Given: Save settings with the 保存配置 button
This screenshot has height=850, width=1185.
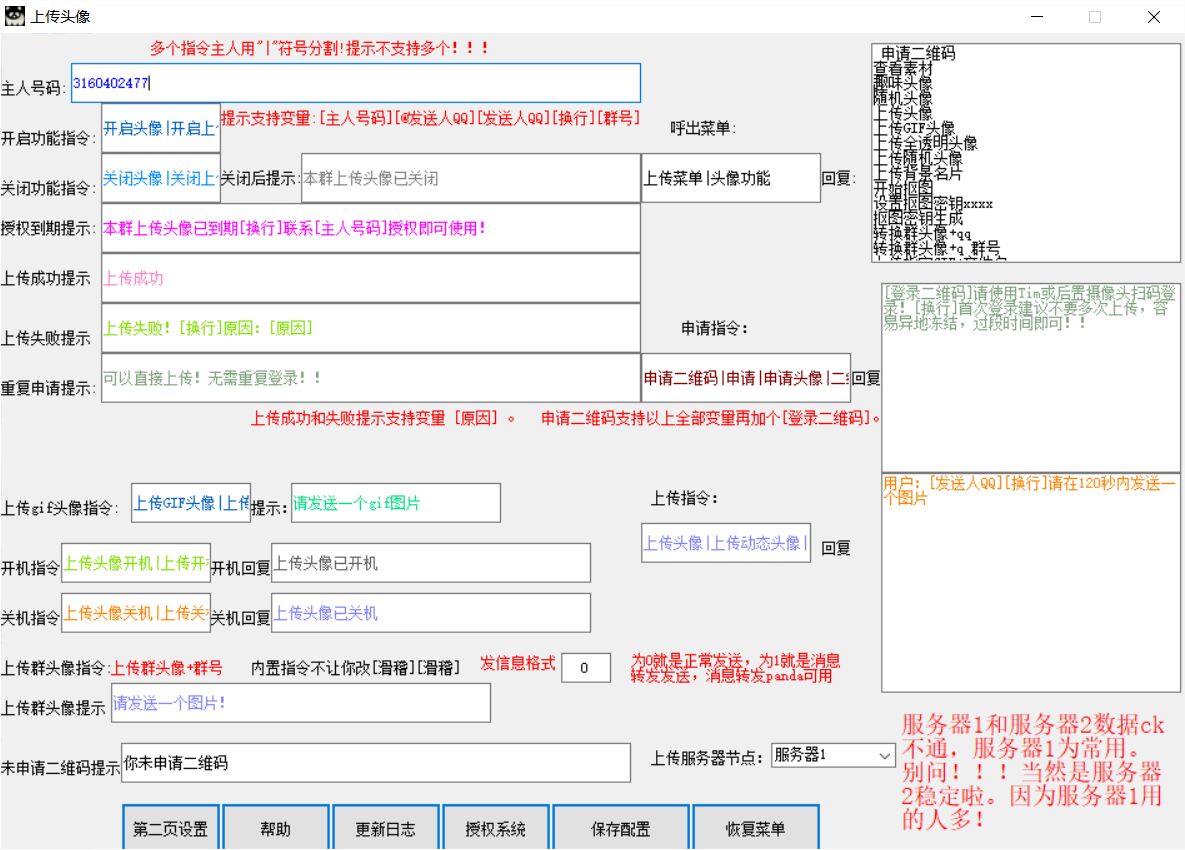Looking at the screenshot, I should tap(620, 828).
